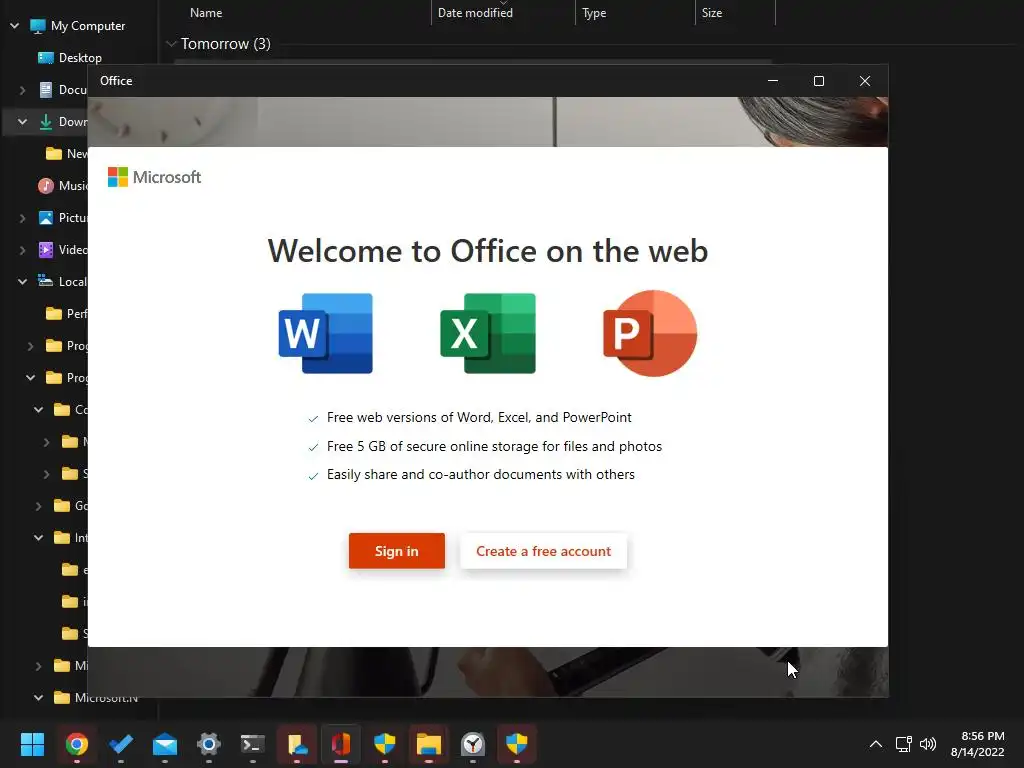Click the Sign in button

(x=396, y=551)
